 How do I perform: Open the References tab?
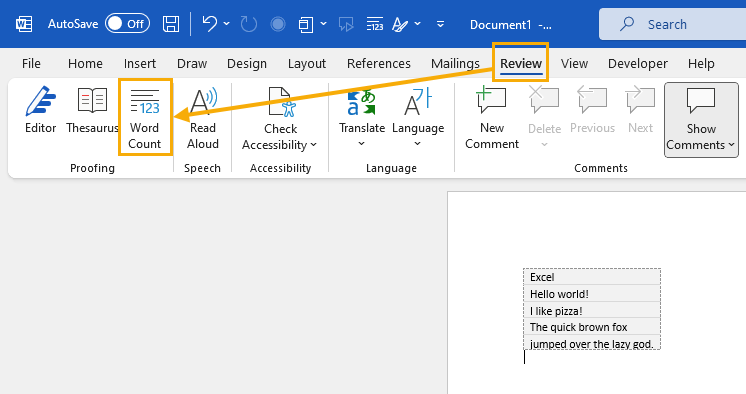coord(379,63)
